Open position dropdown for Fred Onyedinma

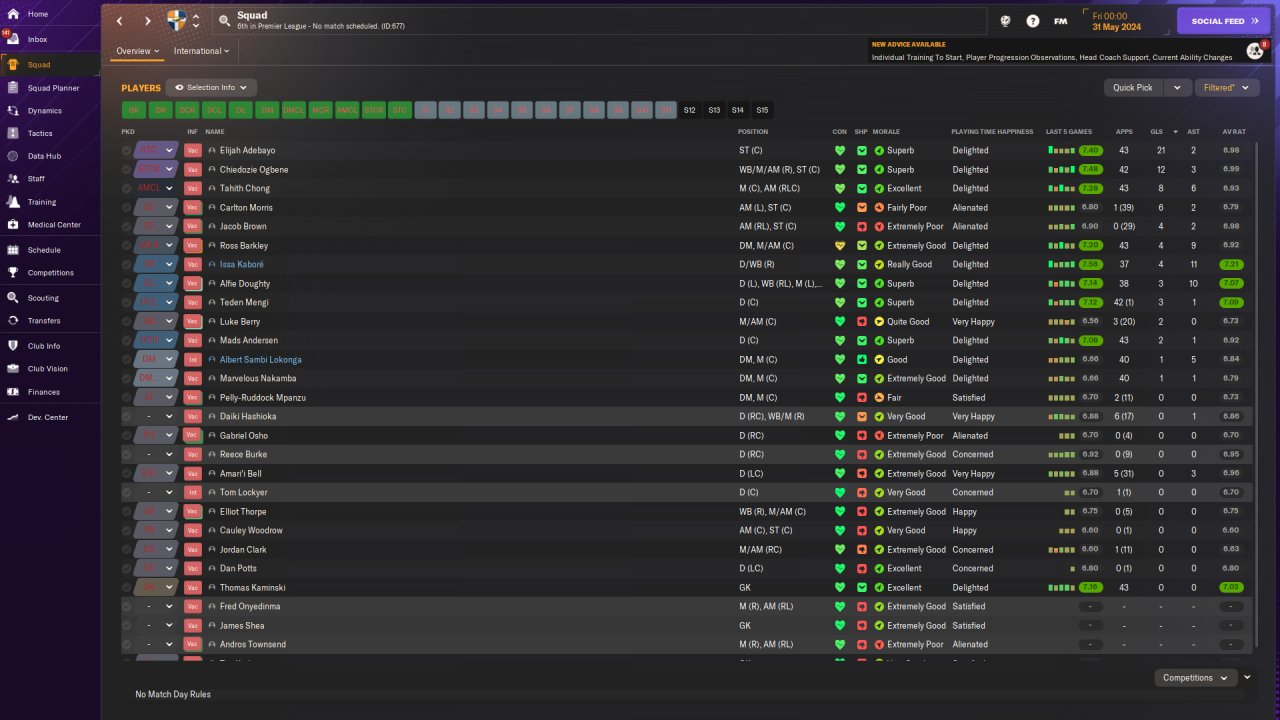click(169, 607)
